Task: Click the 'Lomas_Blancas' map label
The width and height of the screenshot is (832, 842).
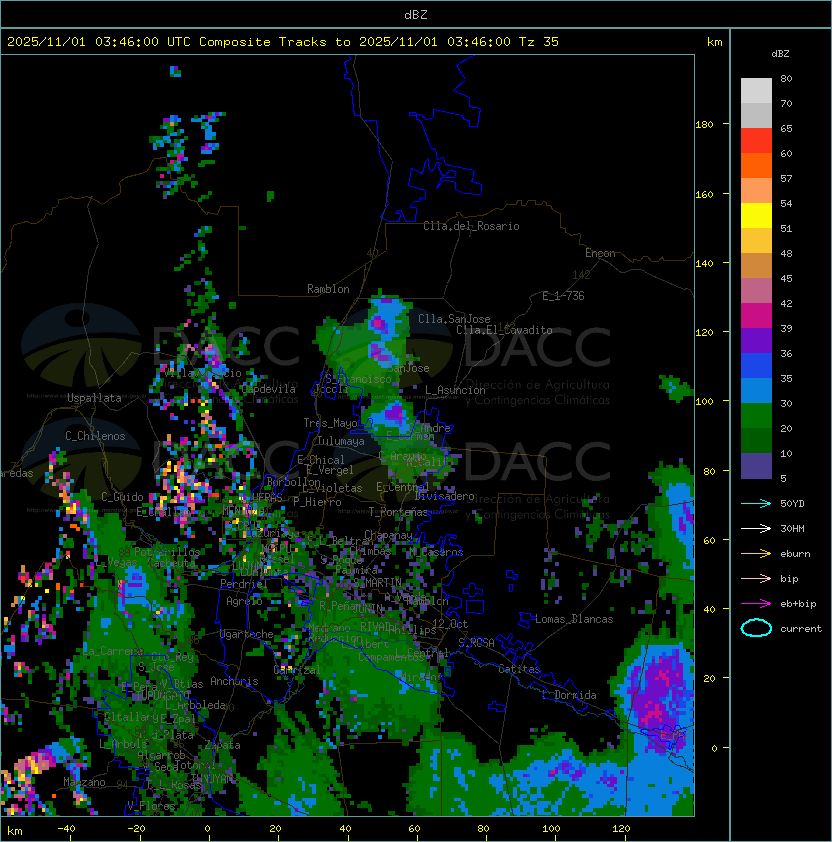Action: pos(574,619)
